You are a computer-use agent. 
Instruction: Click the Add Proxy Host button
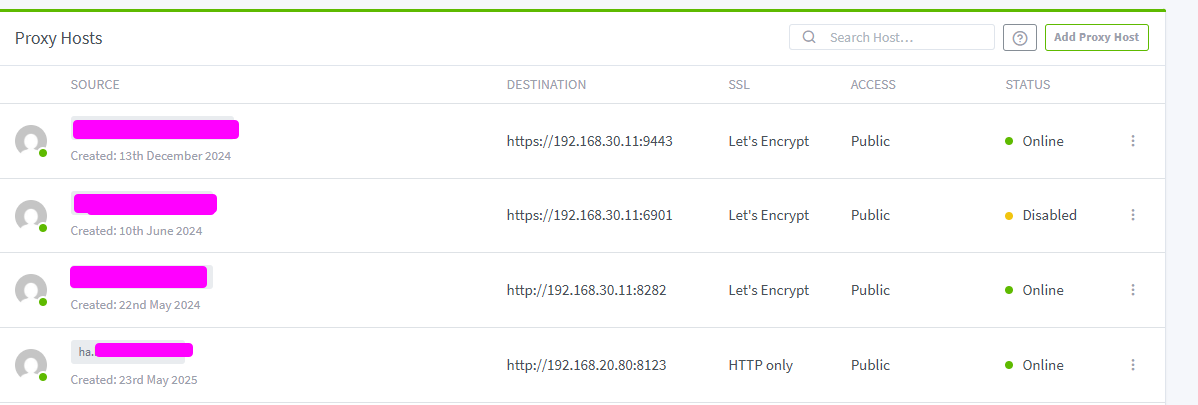click(1096, 37)
